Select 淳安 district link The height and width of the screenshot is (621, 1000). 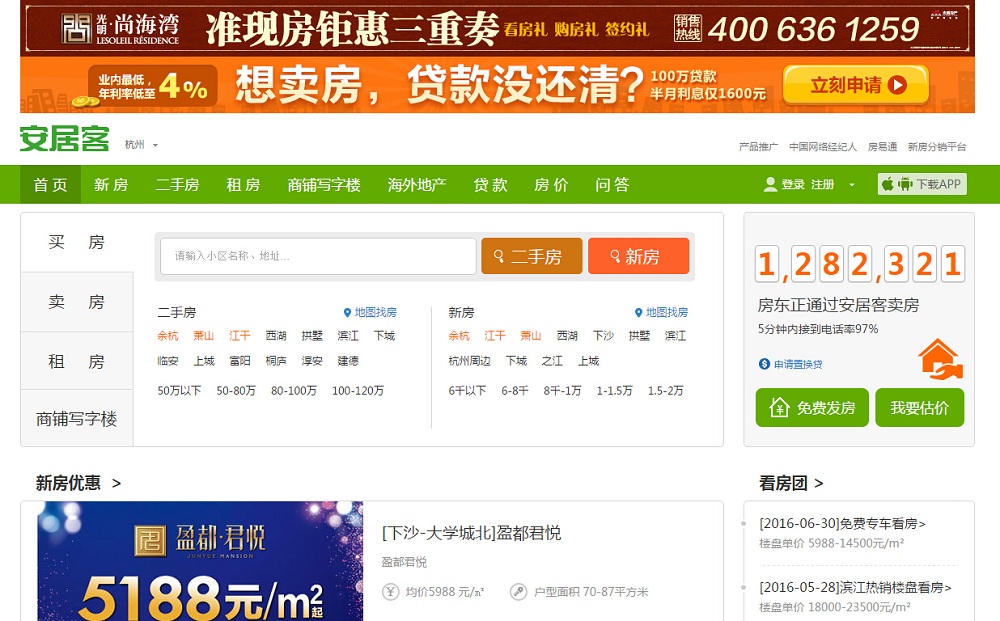312,361
